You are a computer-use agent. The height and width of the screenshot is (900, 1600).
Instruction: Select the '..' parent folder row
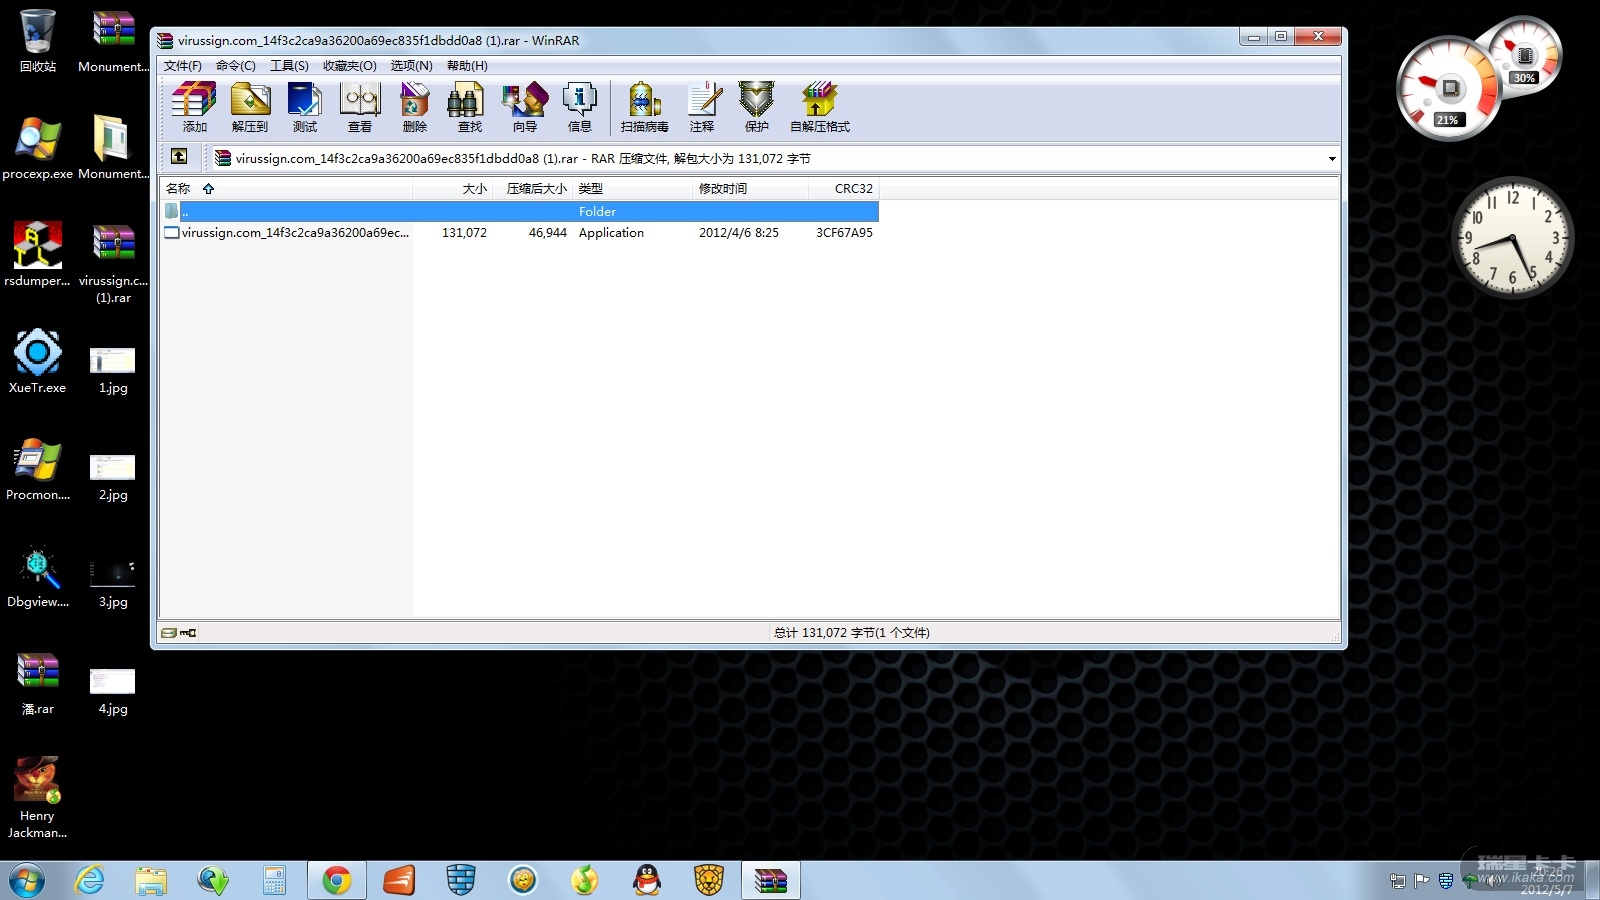click(520, 211)
